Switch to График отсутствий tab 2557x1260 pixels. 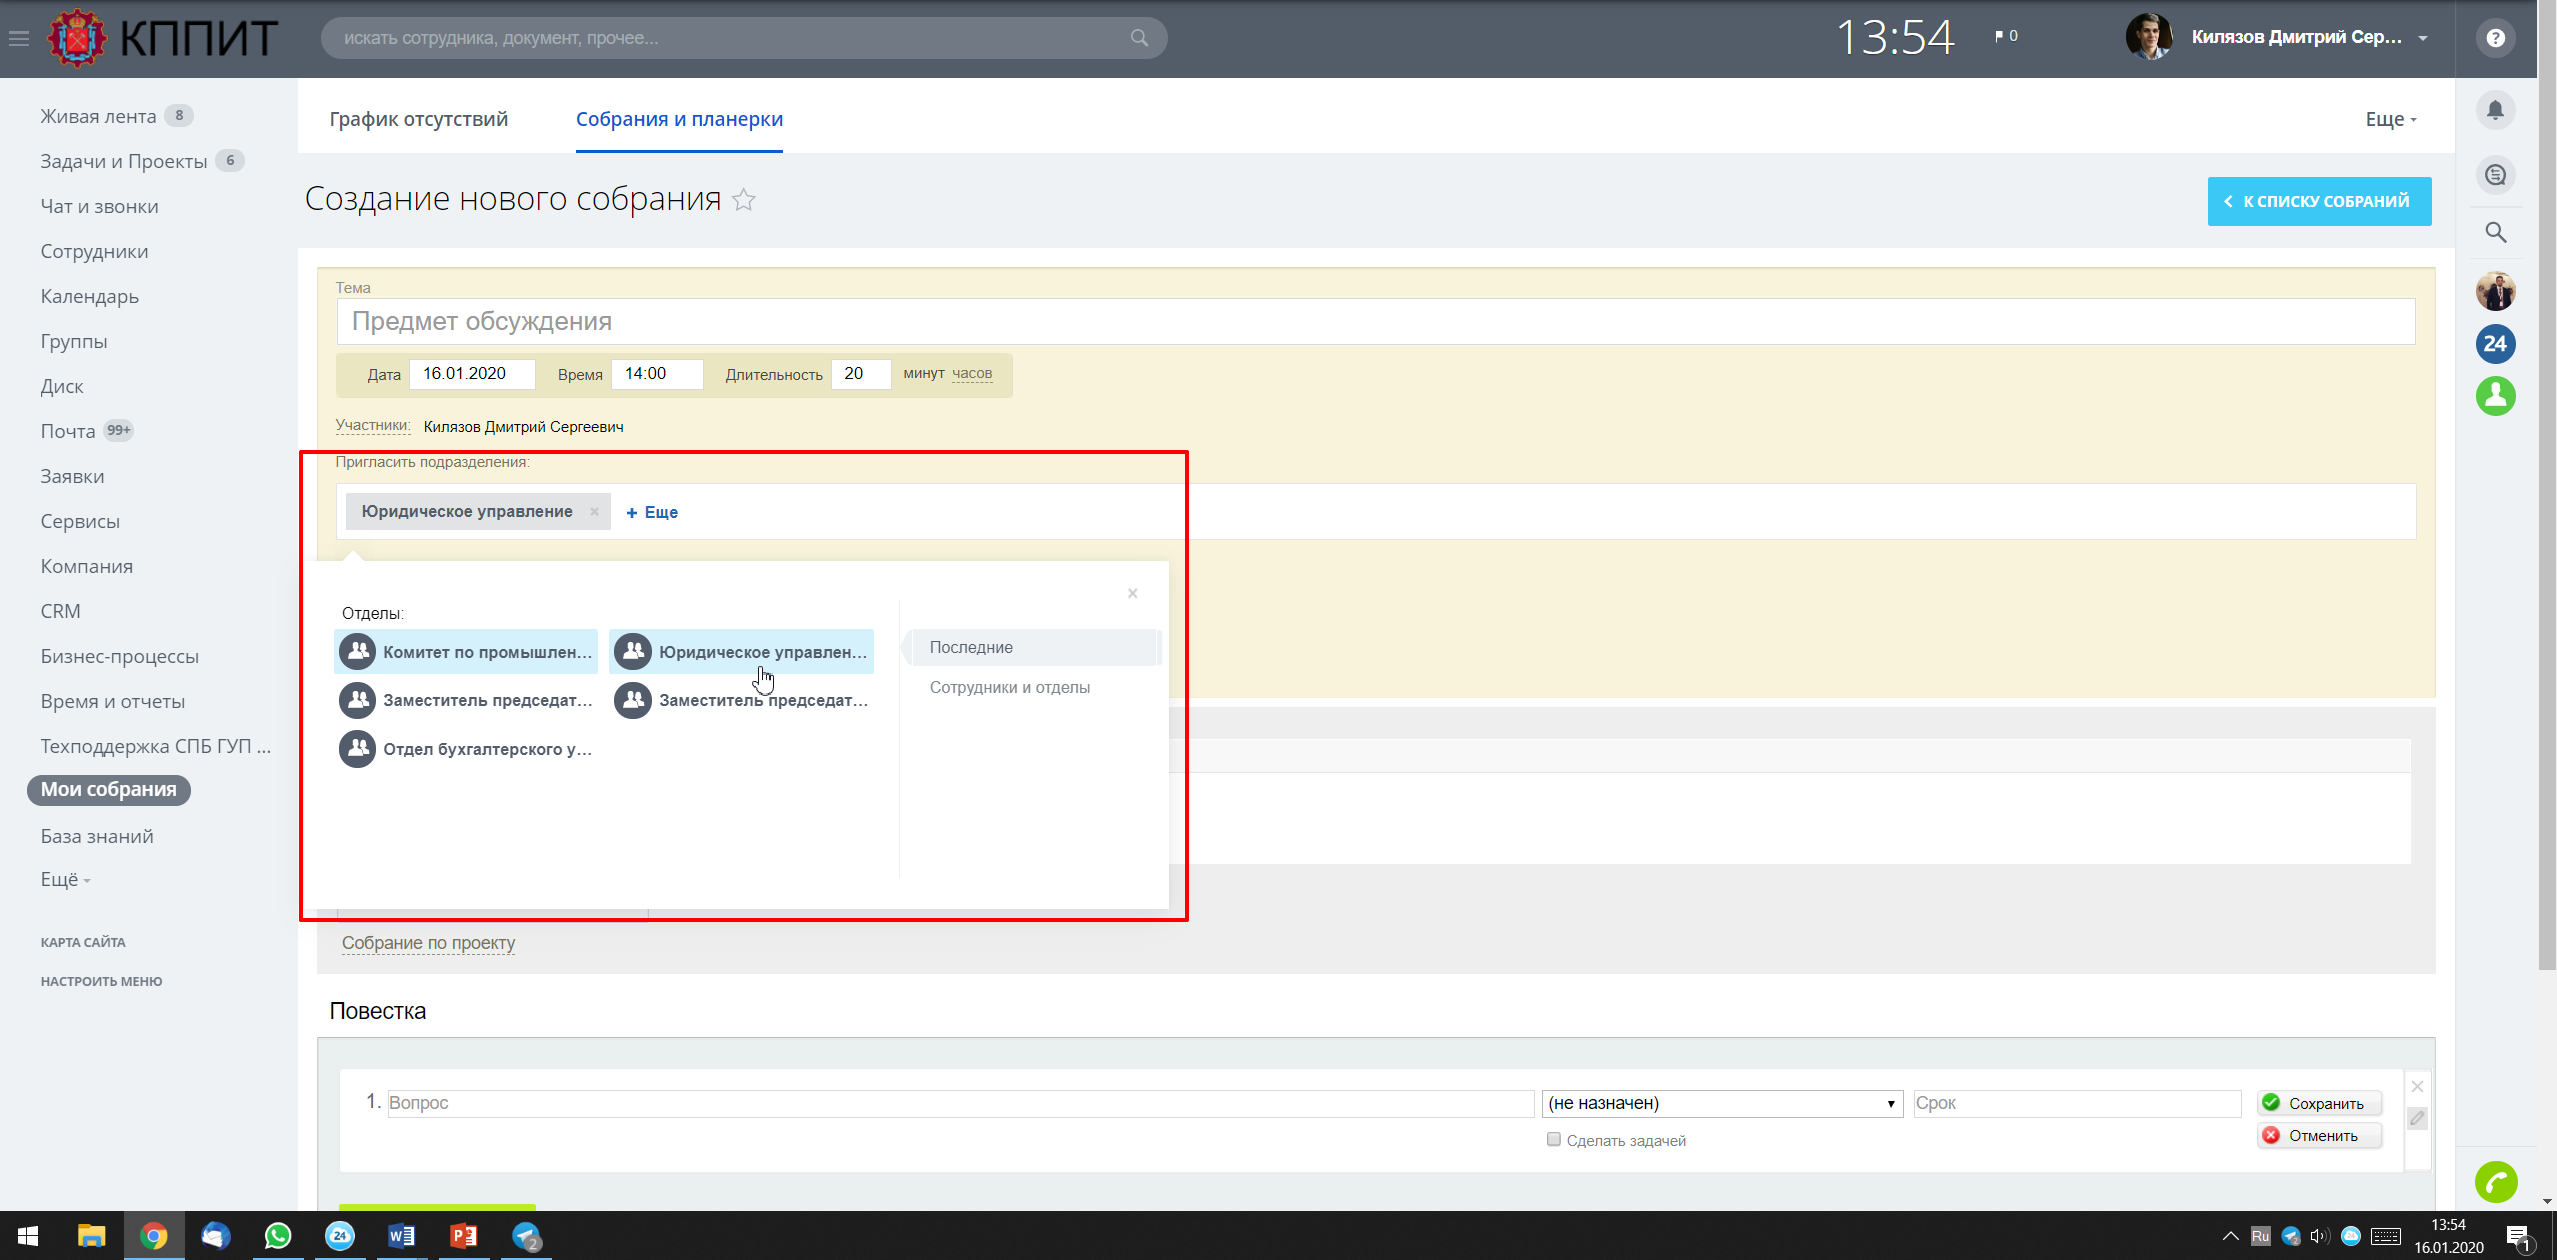[418, 119]
